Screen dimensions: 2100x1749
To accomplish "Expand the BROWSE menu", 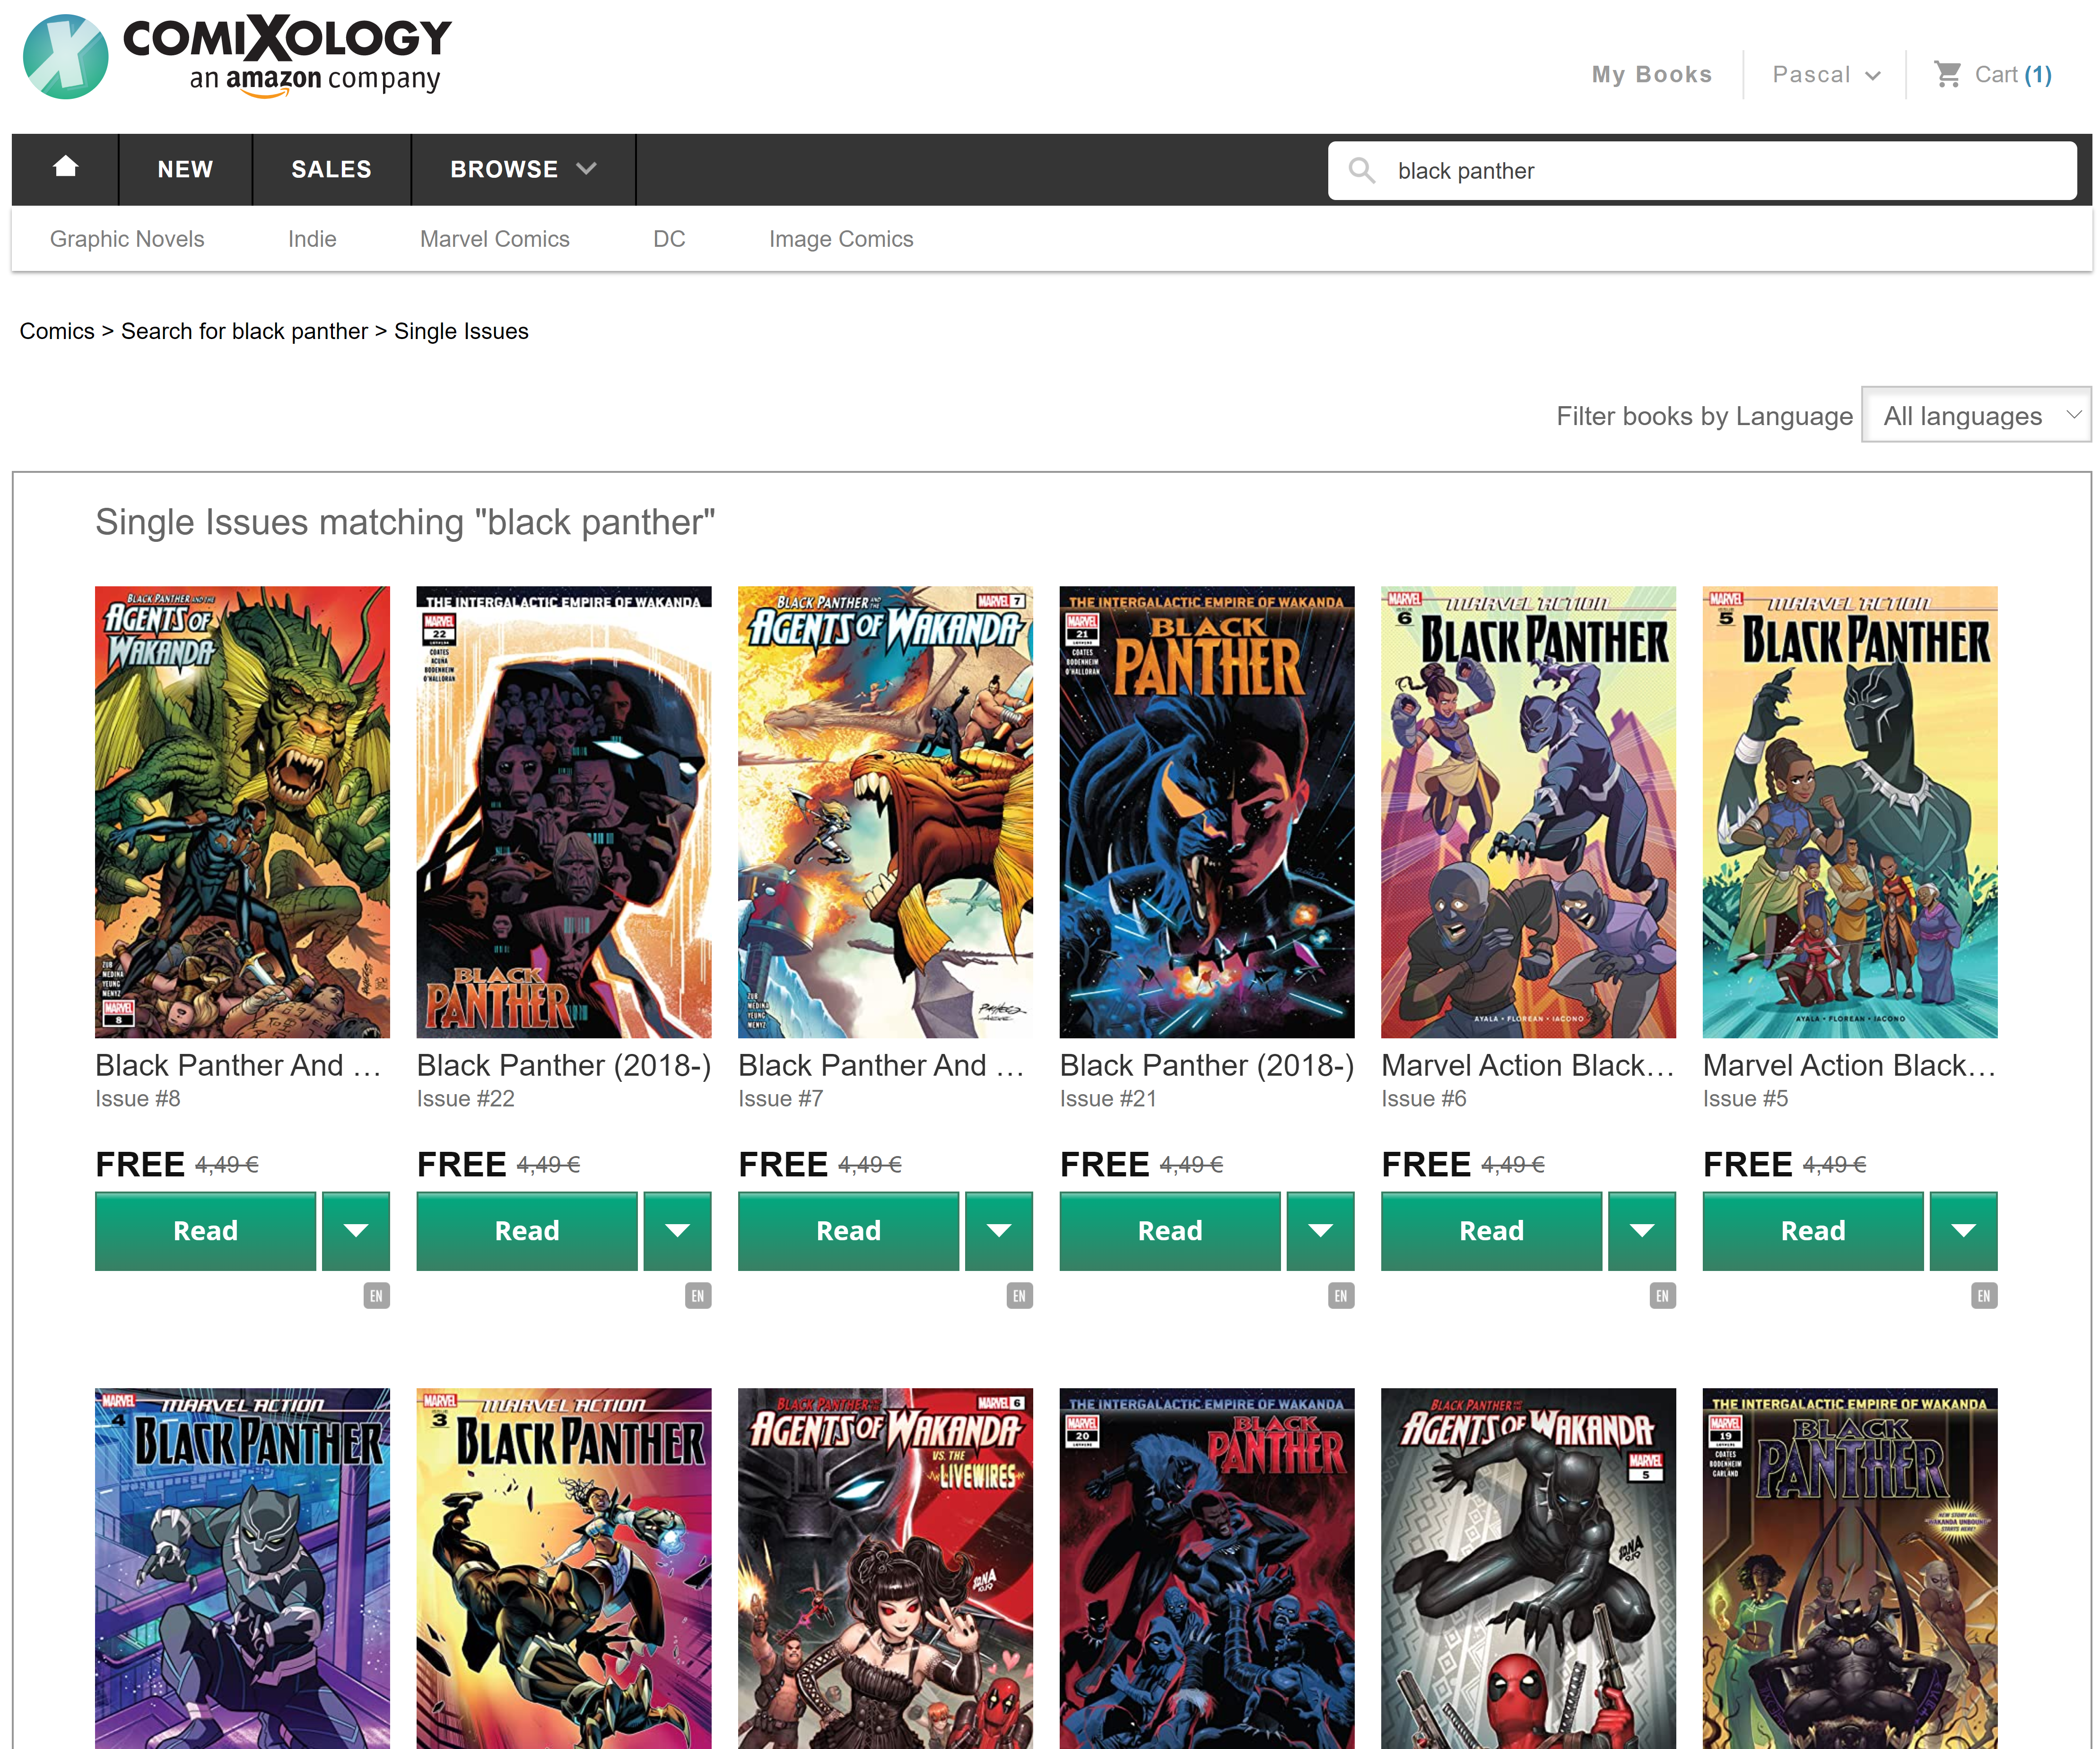I will 522,169.
